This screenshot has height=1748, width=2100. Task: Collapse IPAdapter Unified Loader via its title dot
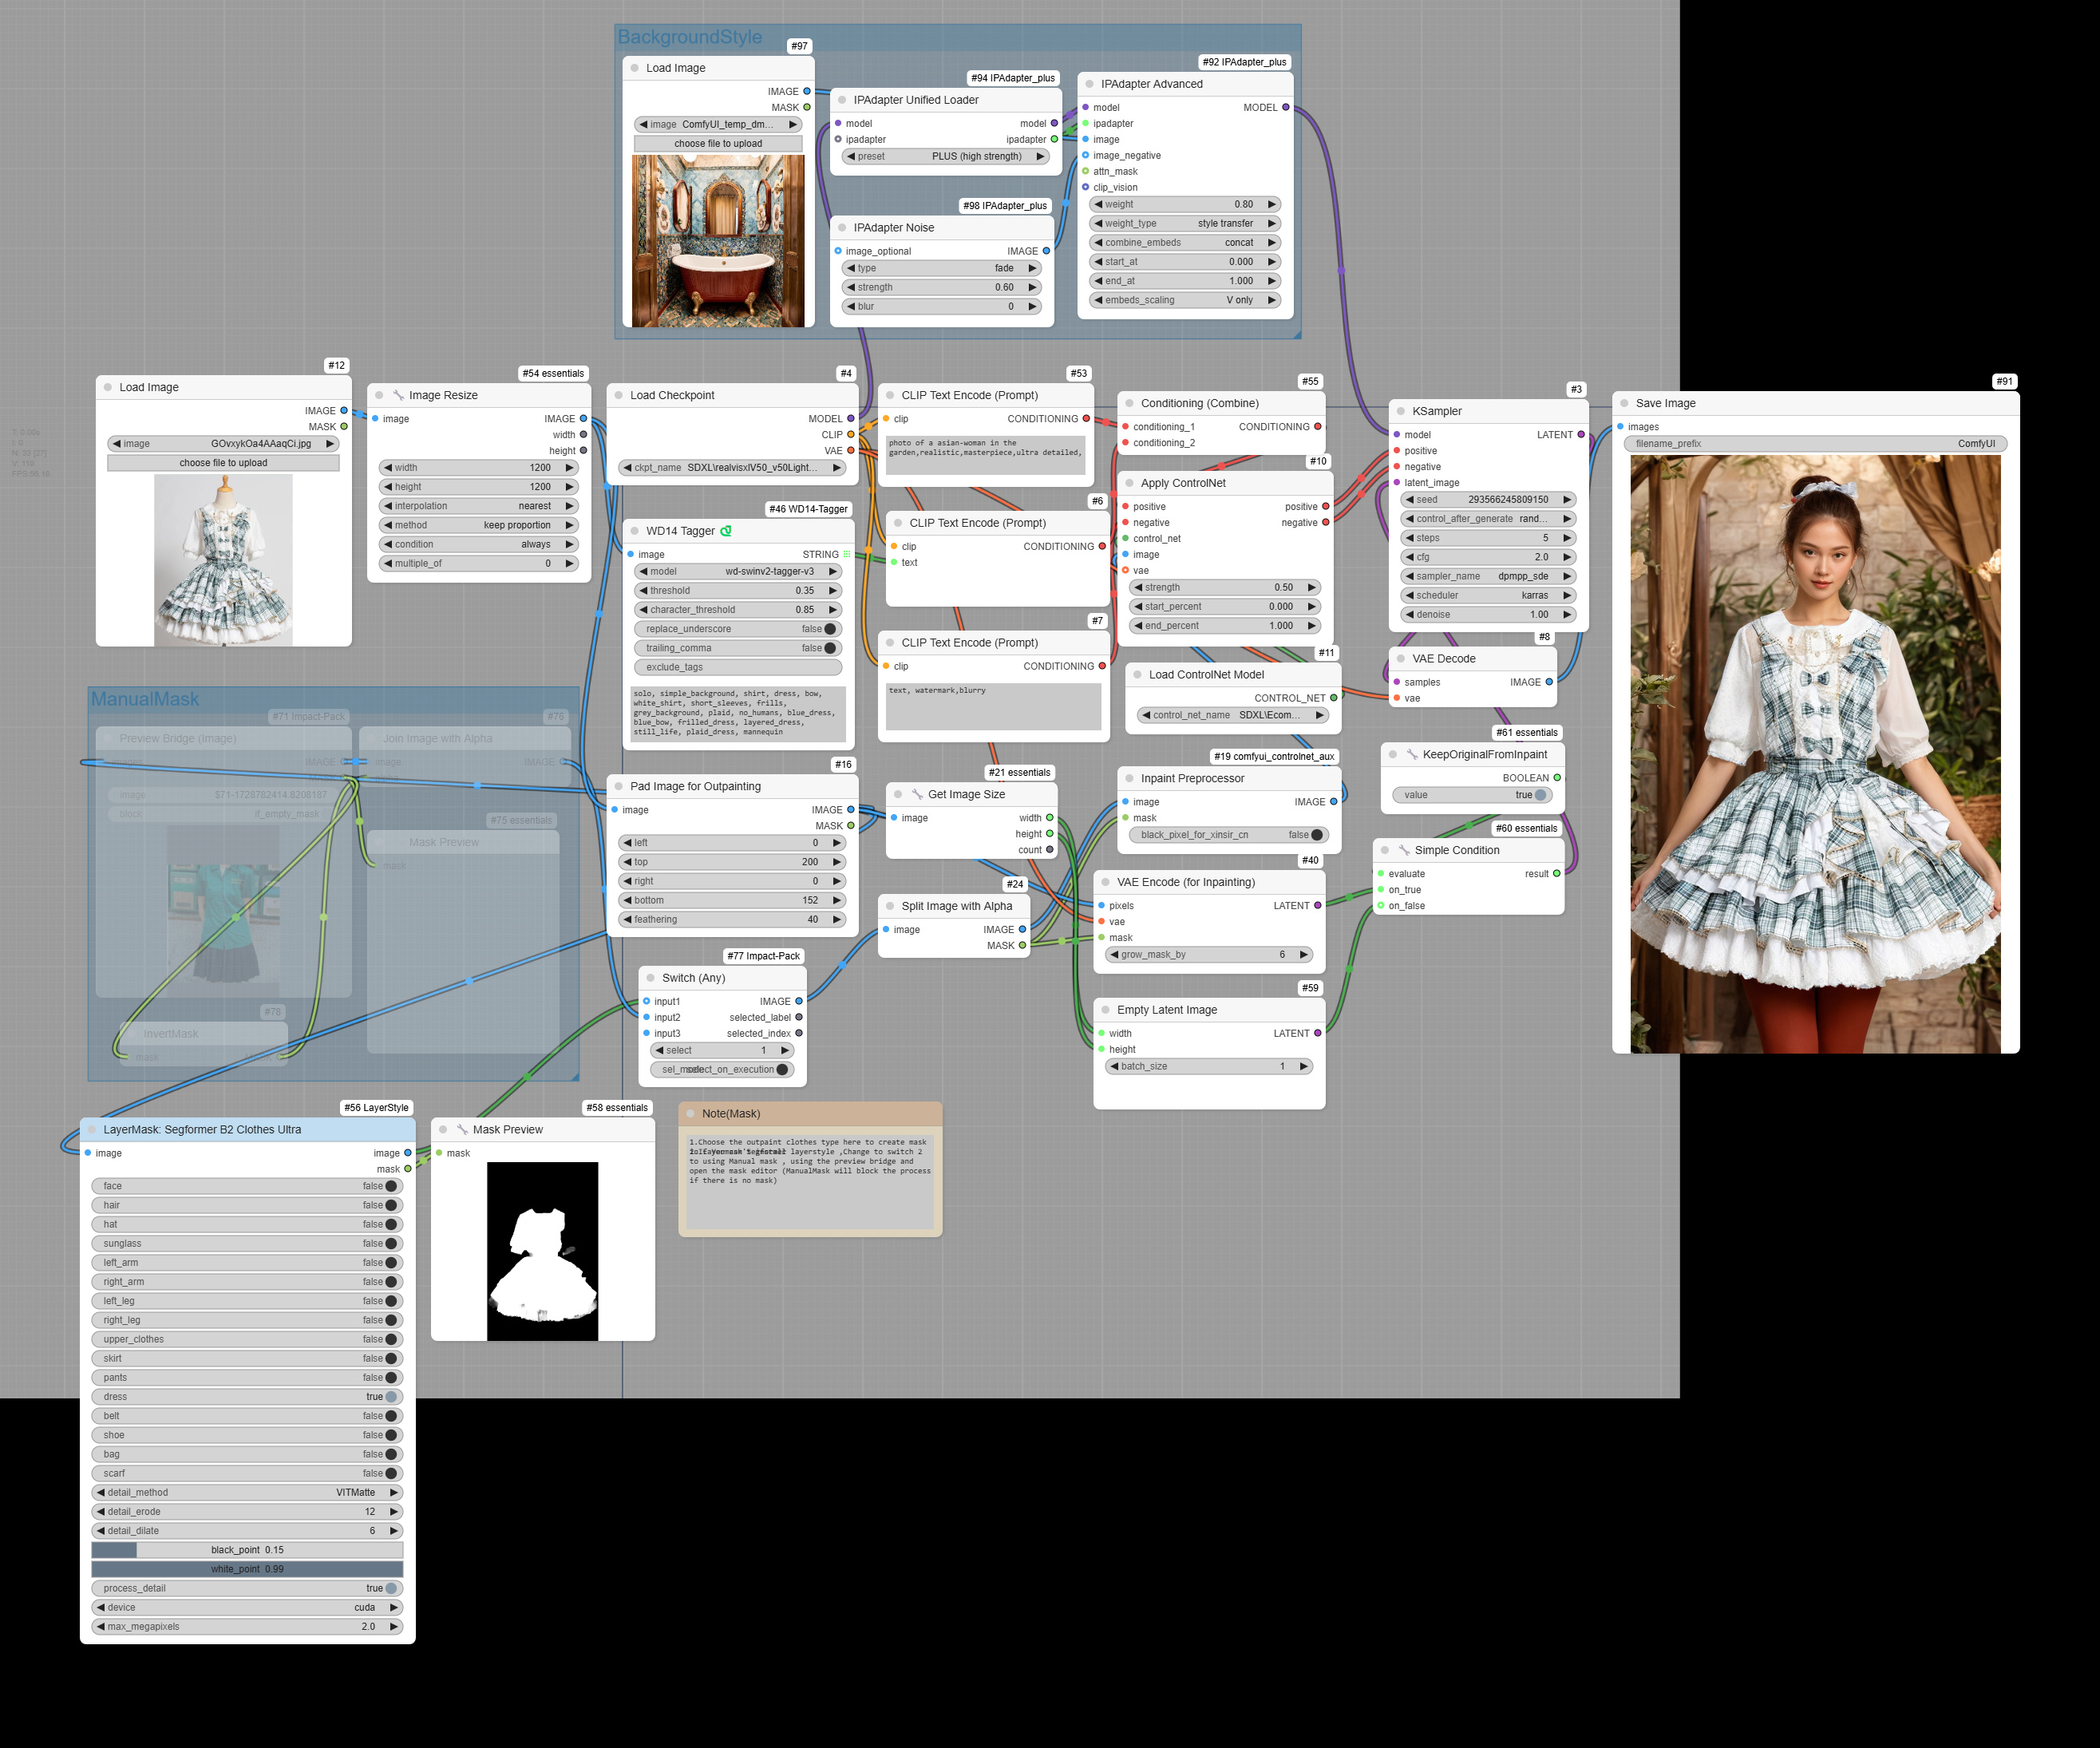tap(842, 100)
